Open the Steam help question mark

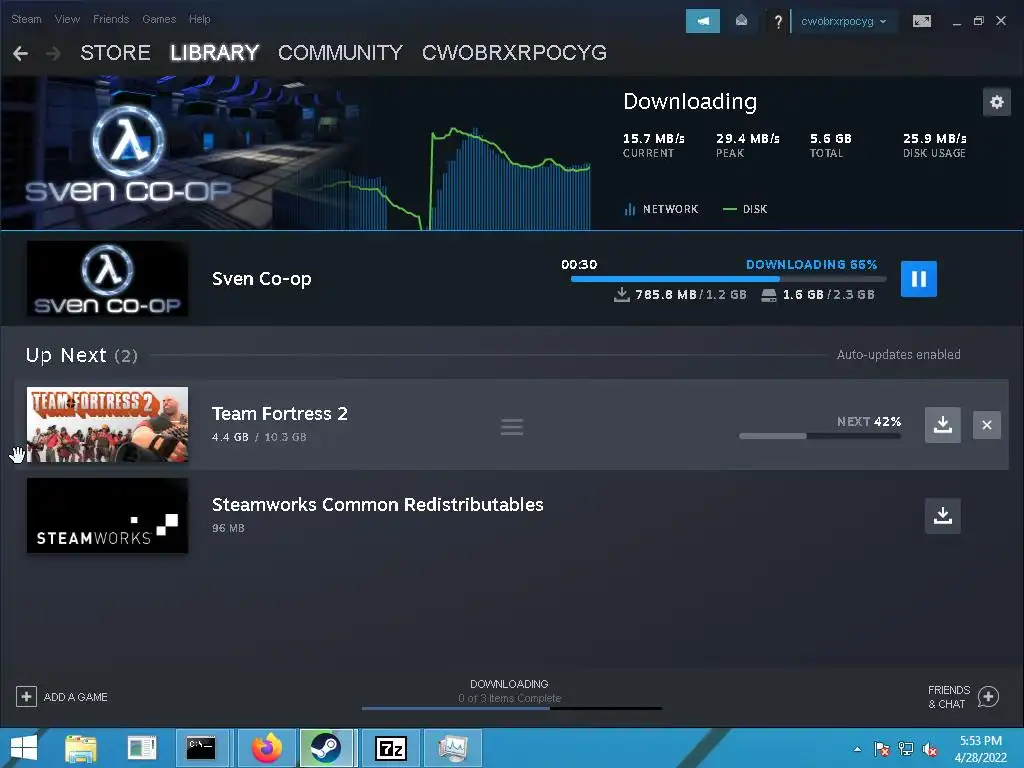(x=777, y=22)
